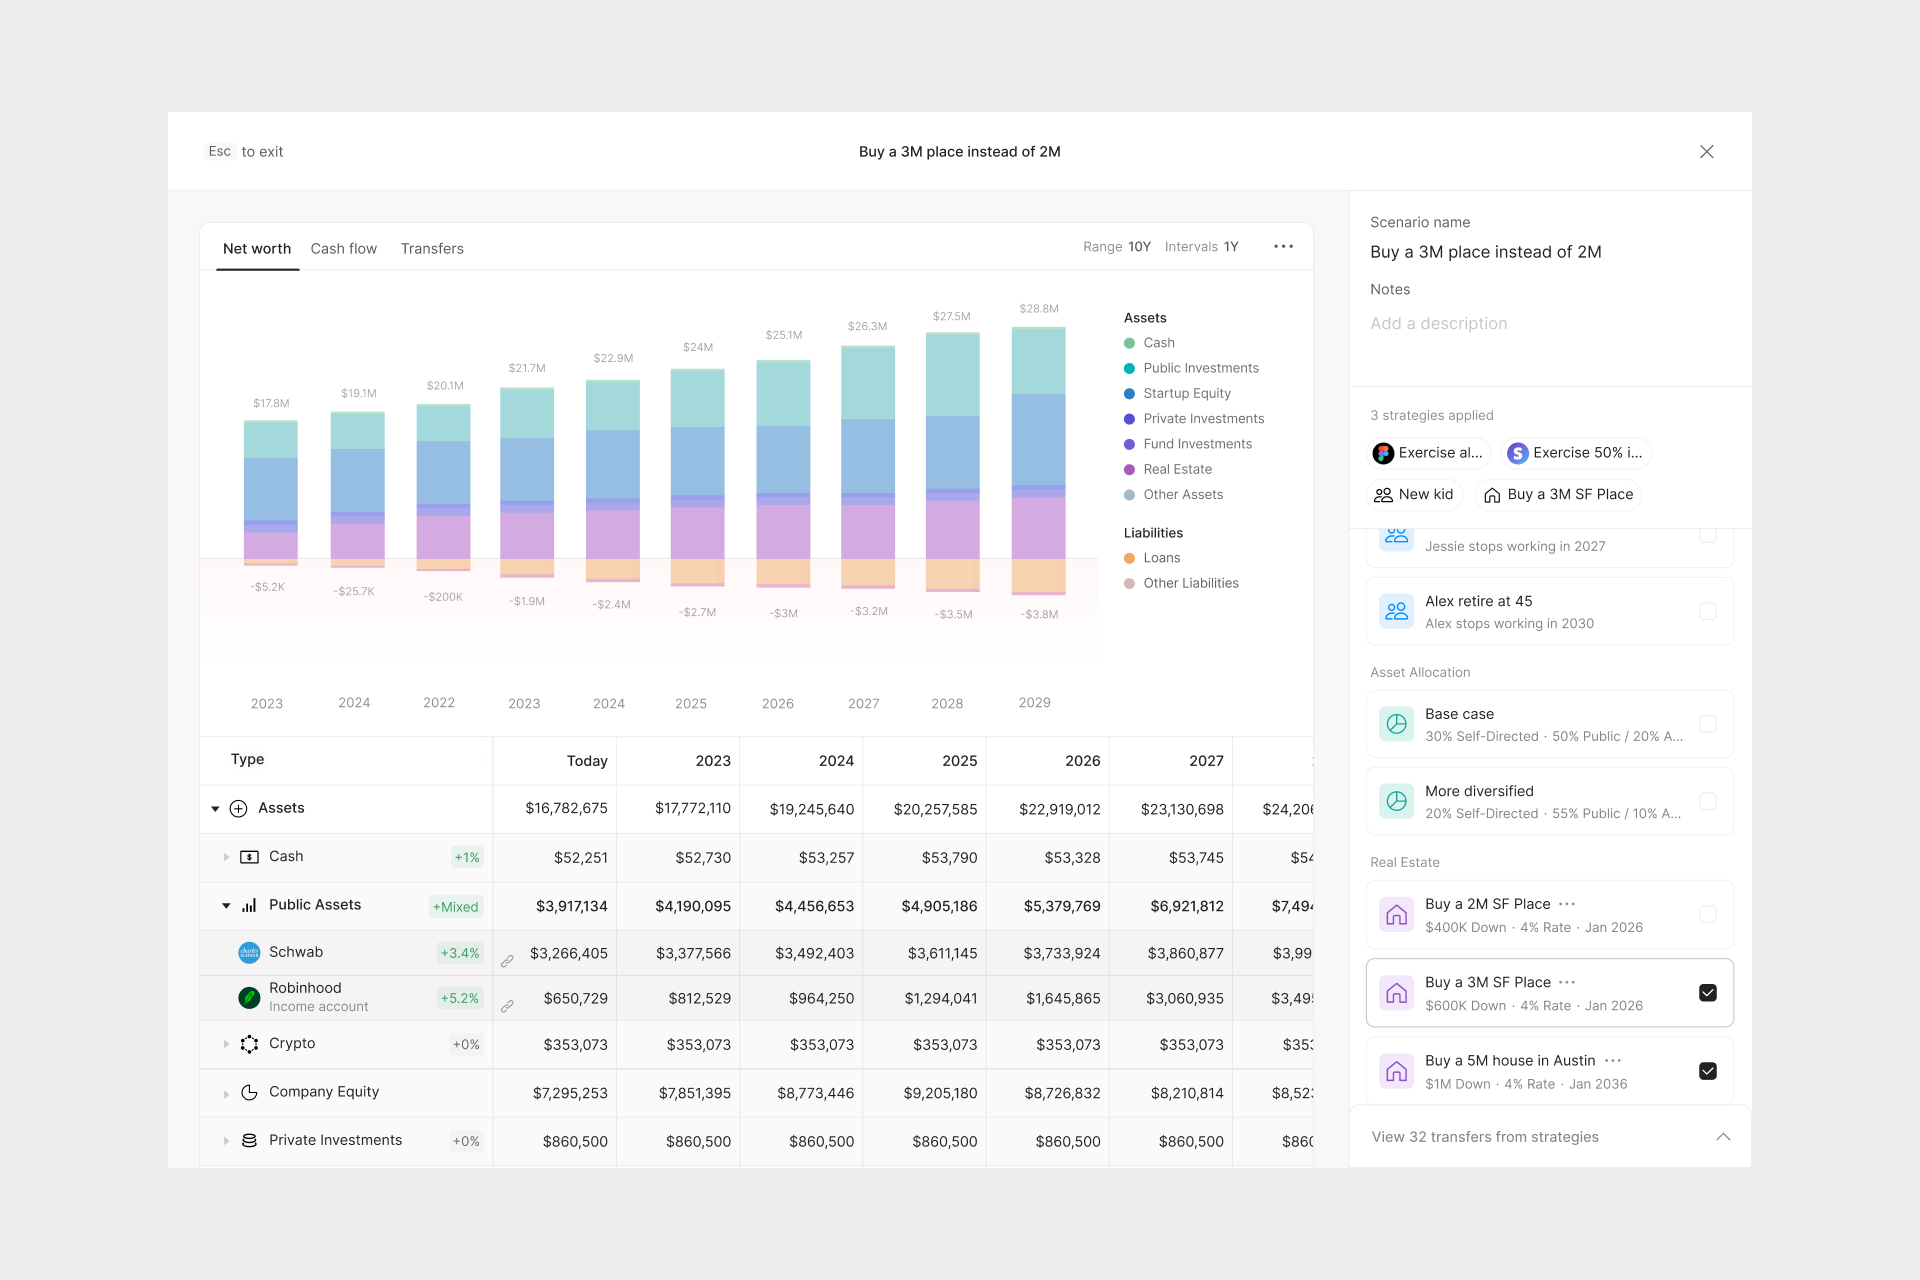Screen dimensions: 1920x1280
Task: Switch to the Net worth tab
Action: click(x=257, y=249)
